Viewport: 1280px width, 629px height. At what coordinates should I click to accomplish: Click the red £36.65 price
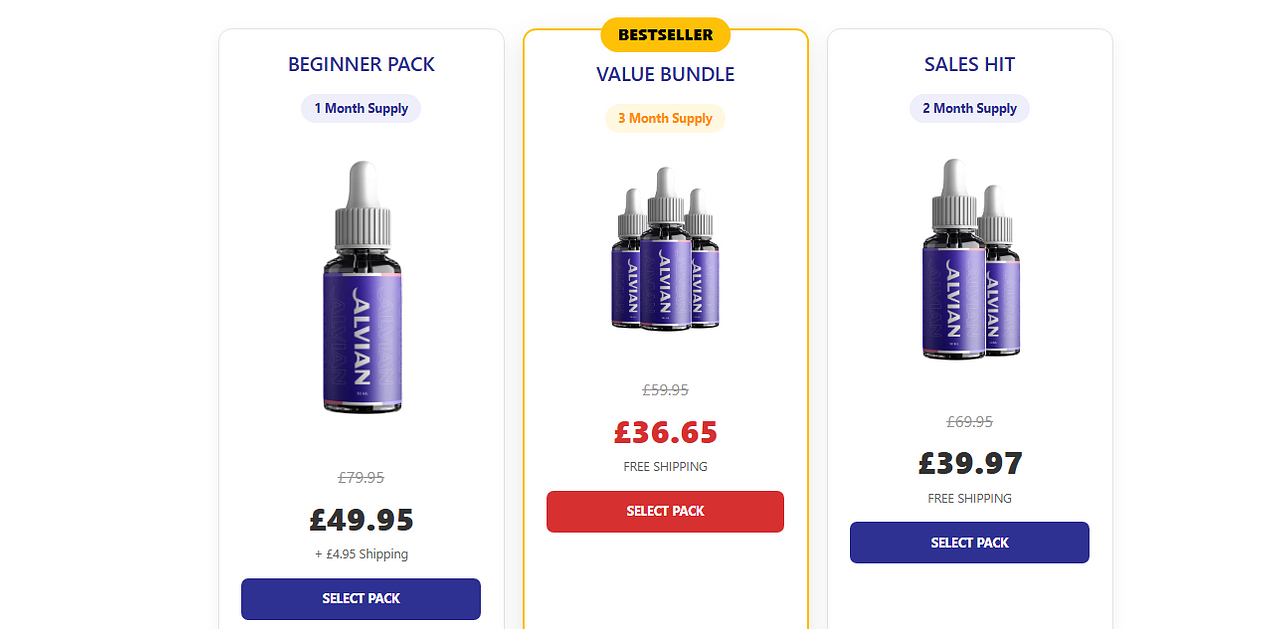[x=665, y=432]
